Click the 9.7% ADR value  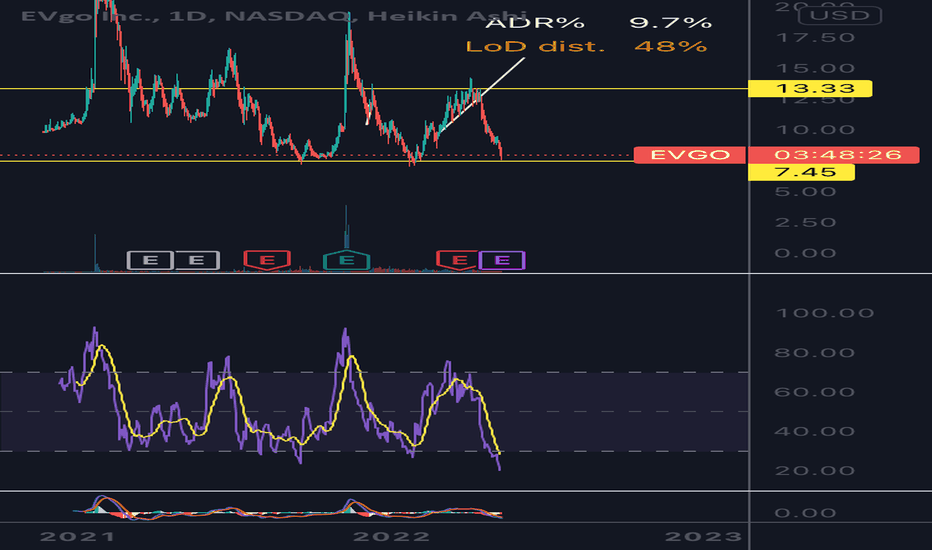(x=670, y=23)
